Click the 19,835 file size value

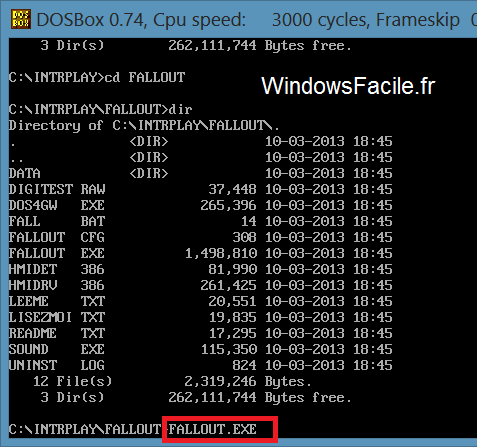pyautogui.click(x=232, y=317)
